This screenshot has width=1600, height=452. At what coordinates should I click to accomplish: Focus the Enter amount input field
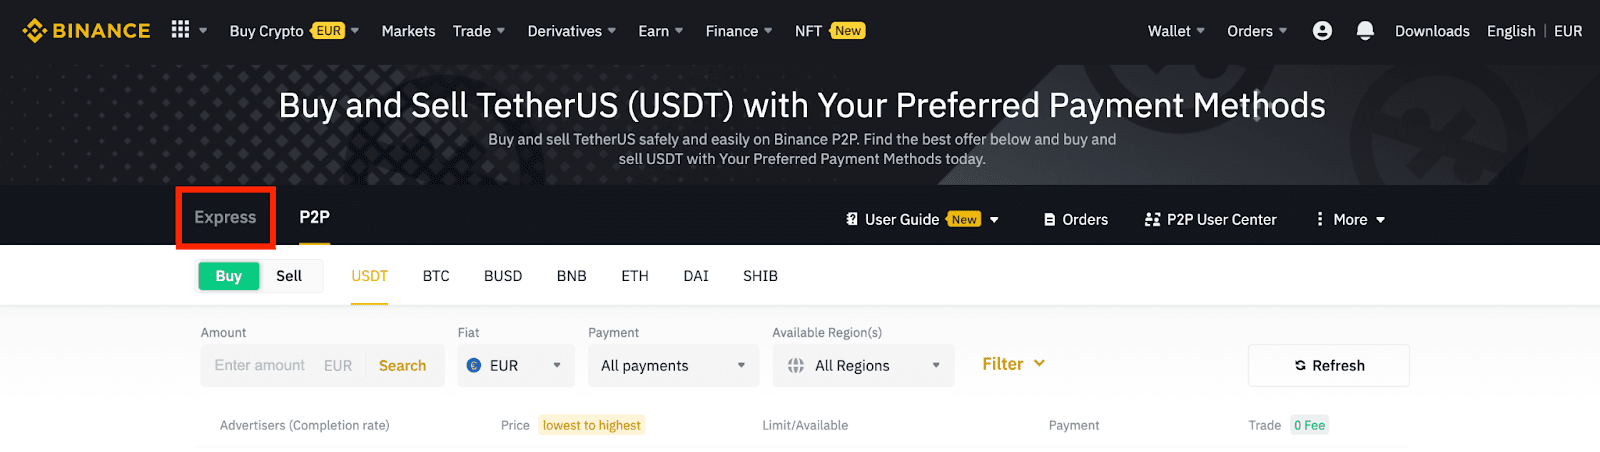[x=260, y=366]
